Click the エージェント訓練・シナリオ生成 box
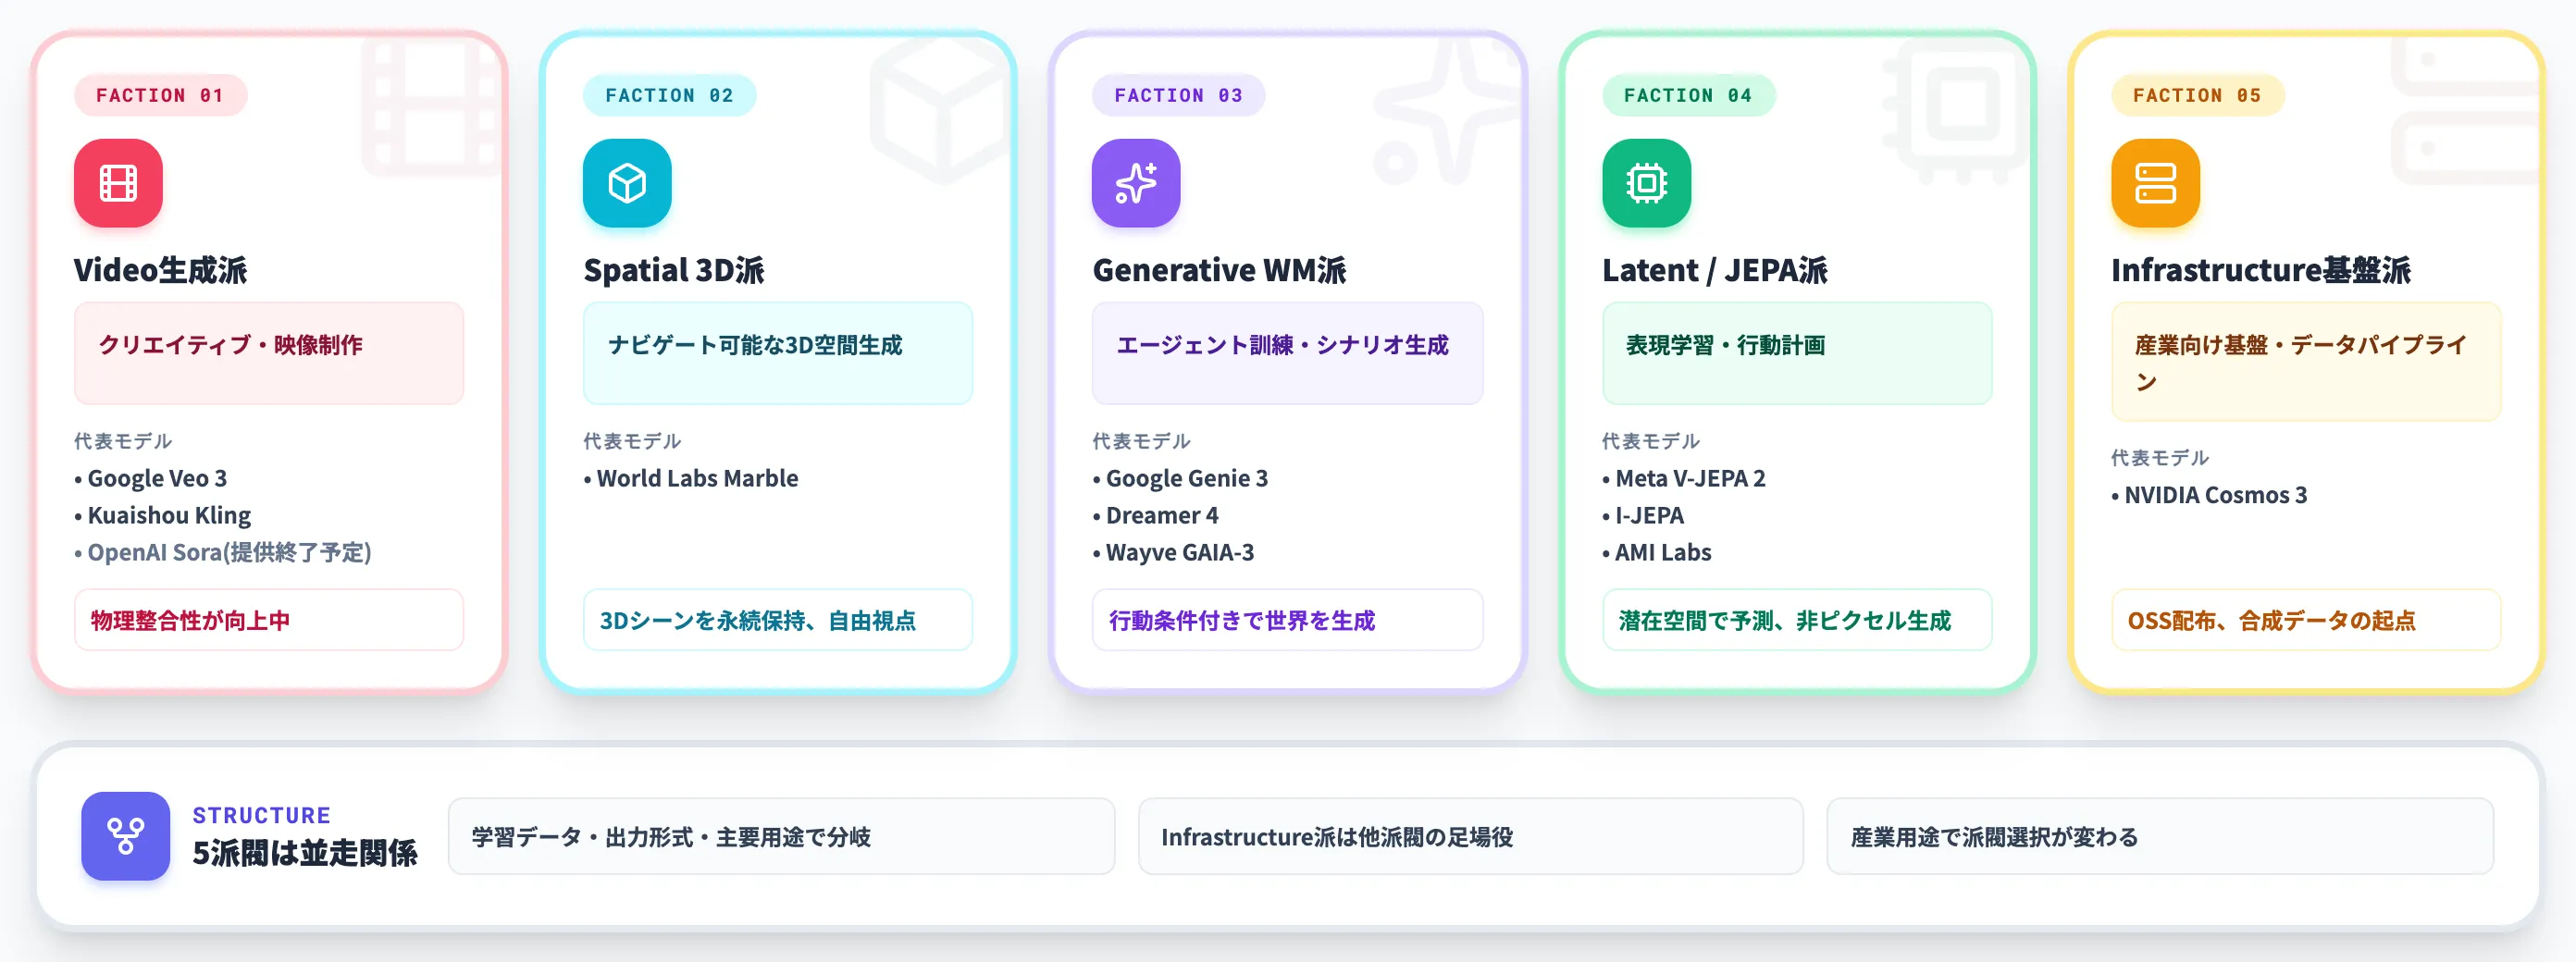 [1287, 353]
